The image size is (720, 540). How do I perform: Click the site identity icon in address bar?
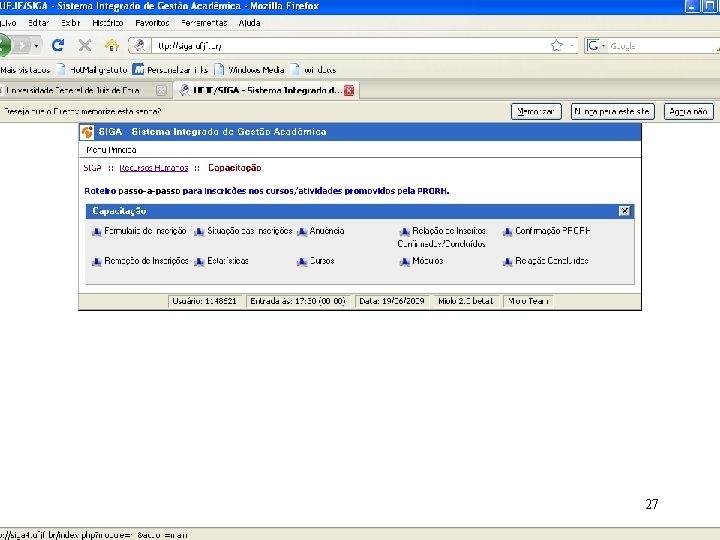point(139,45)
